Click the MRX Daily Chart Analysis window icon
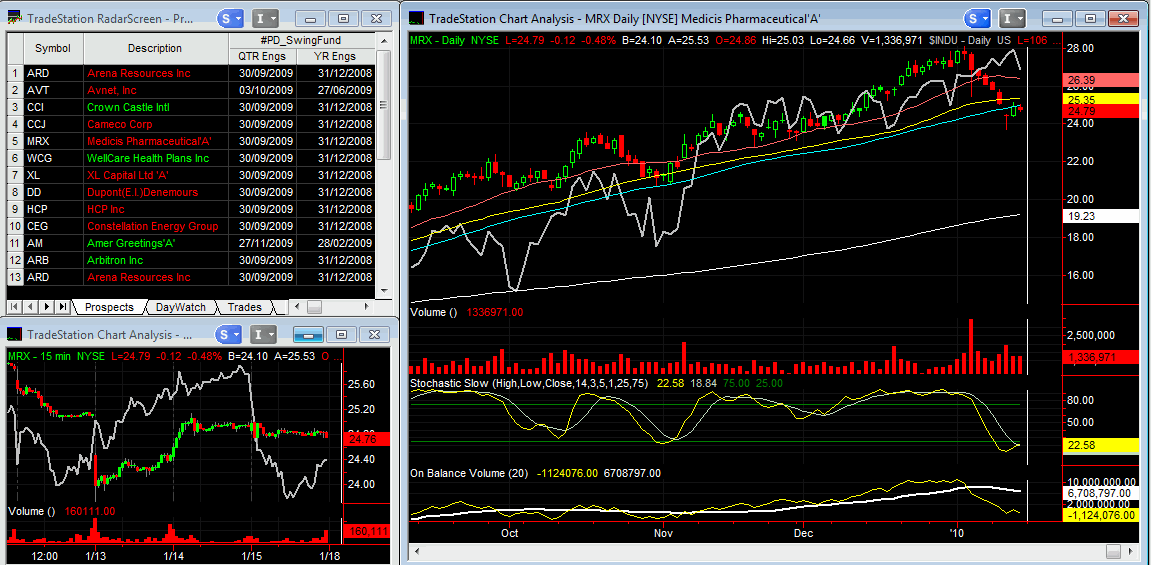The width and height of the screenshot is (1152, 565). (x=417, y=19)
